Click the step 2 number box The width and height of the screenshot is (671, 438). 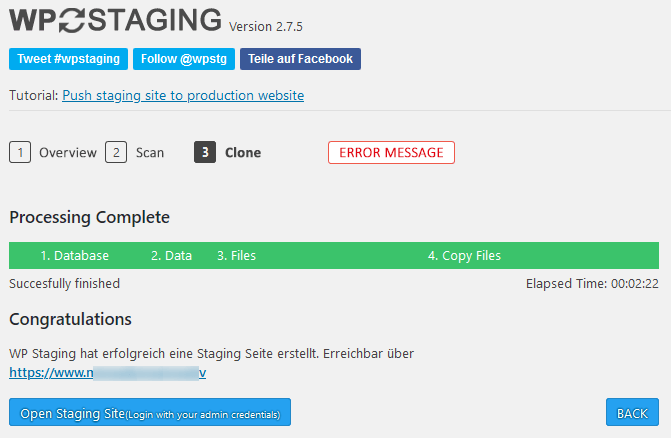pos(116,152)
